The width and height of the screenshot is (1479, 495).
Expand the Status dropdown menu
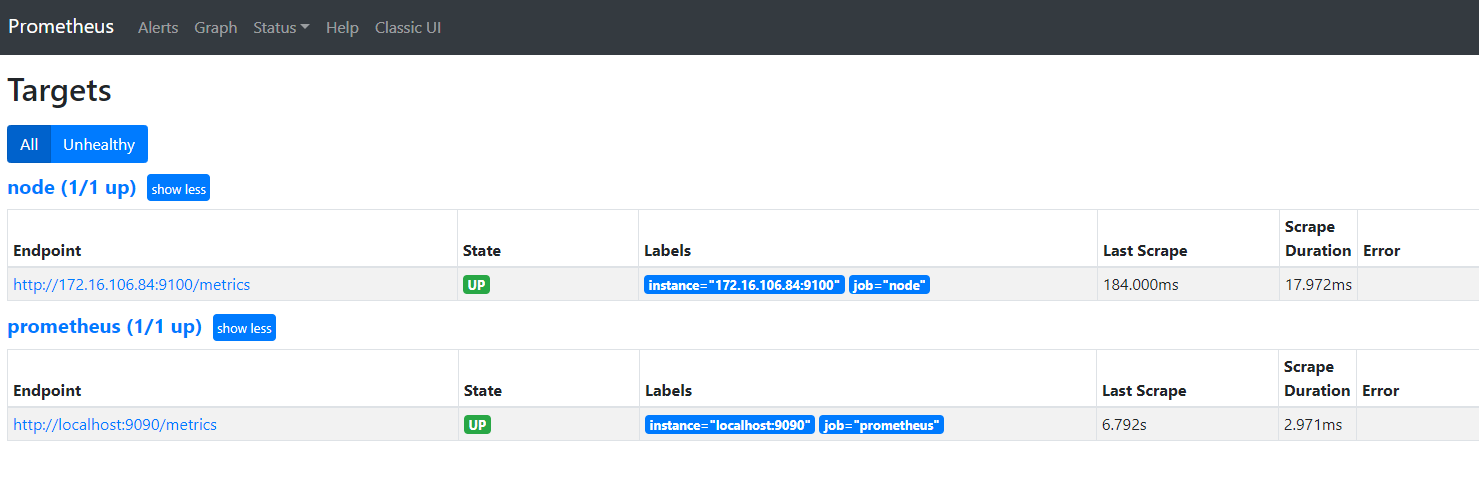click(281, 28)
